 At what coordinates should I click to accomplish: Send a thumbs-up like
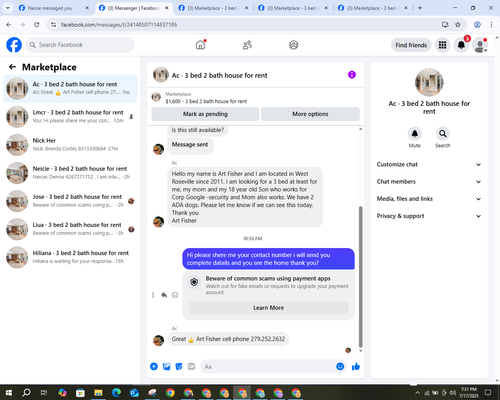click(356, 367)
